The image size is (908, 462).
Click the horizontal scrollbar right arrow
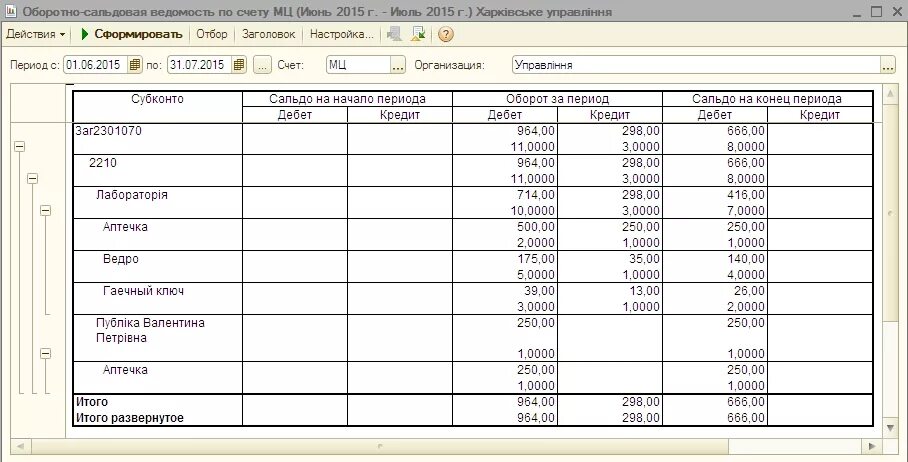point(872,446)
